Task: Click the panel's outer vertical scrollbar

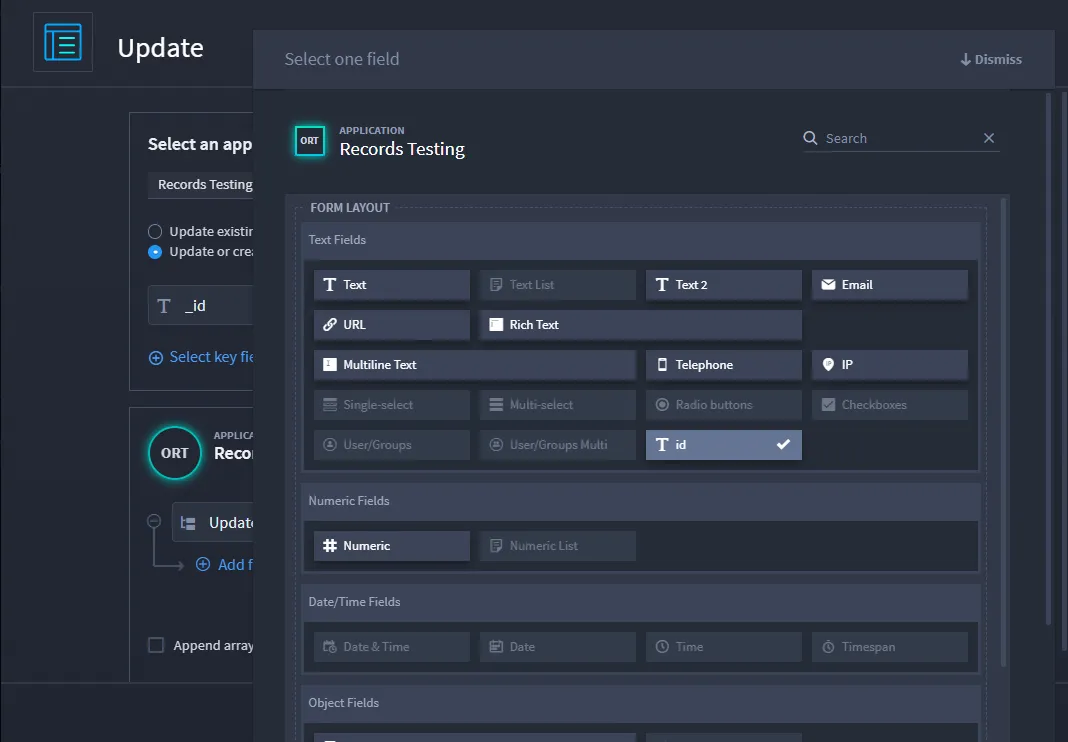Action: click(x=1048, y=359)
